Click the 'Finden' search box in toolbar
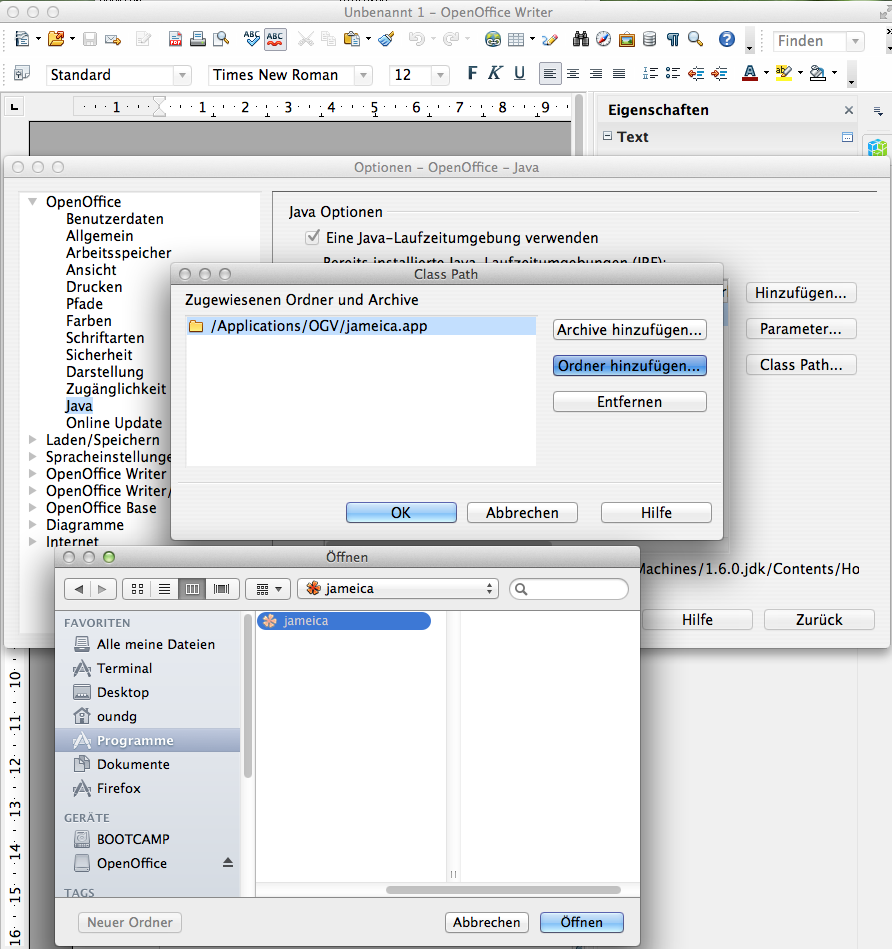 812,41
